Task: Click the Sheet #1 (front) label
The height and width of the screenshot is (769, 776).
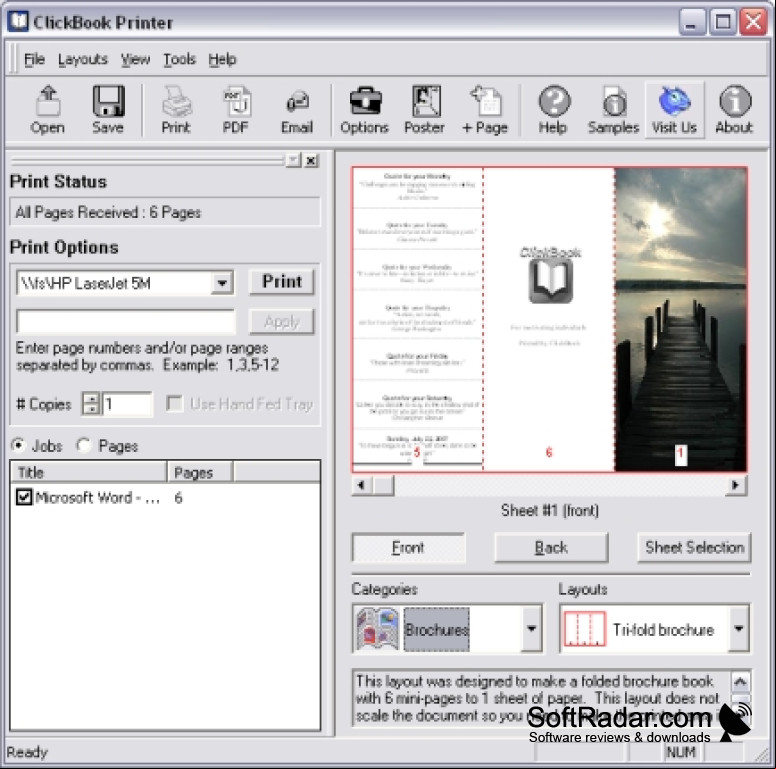Action: coord(550,510)
